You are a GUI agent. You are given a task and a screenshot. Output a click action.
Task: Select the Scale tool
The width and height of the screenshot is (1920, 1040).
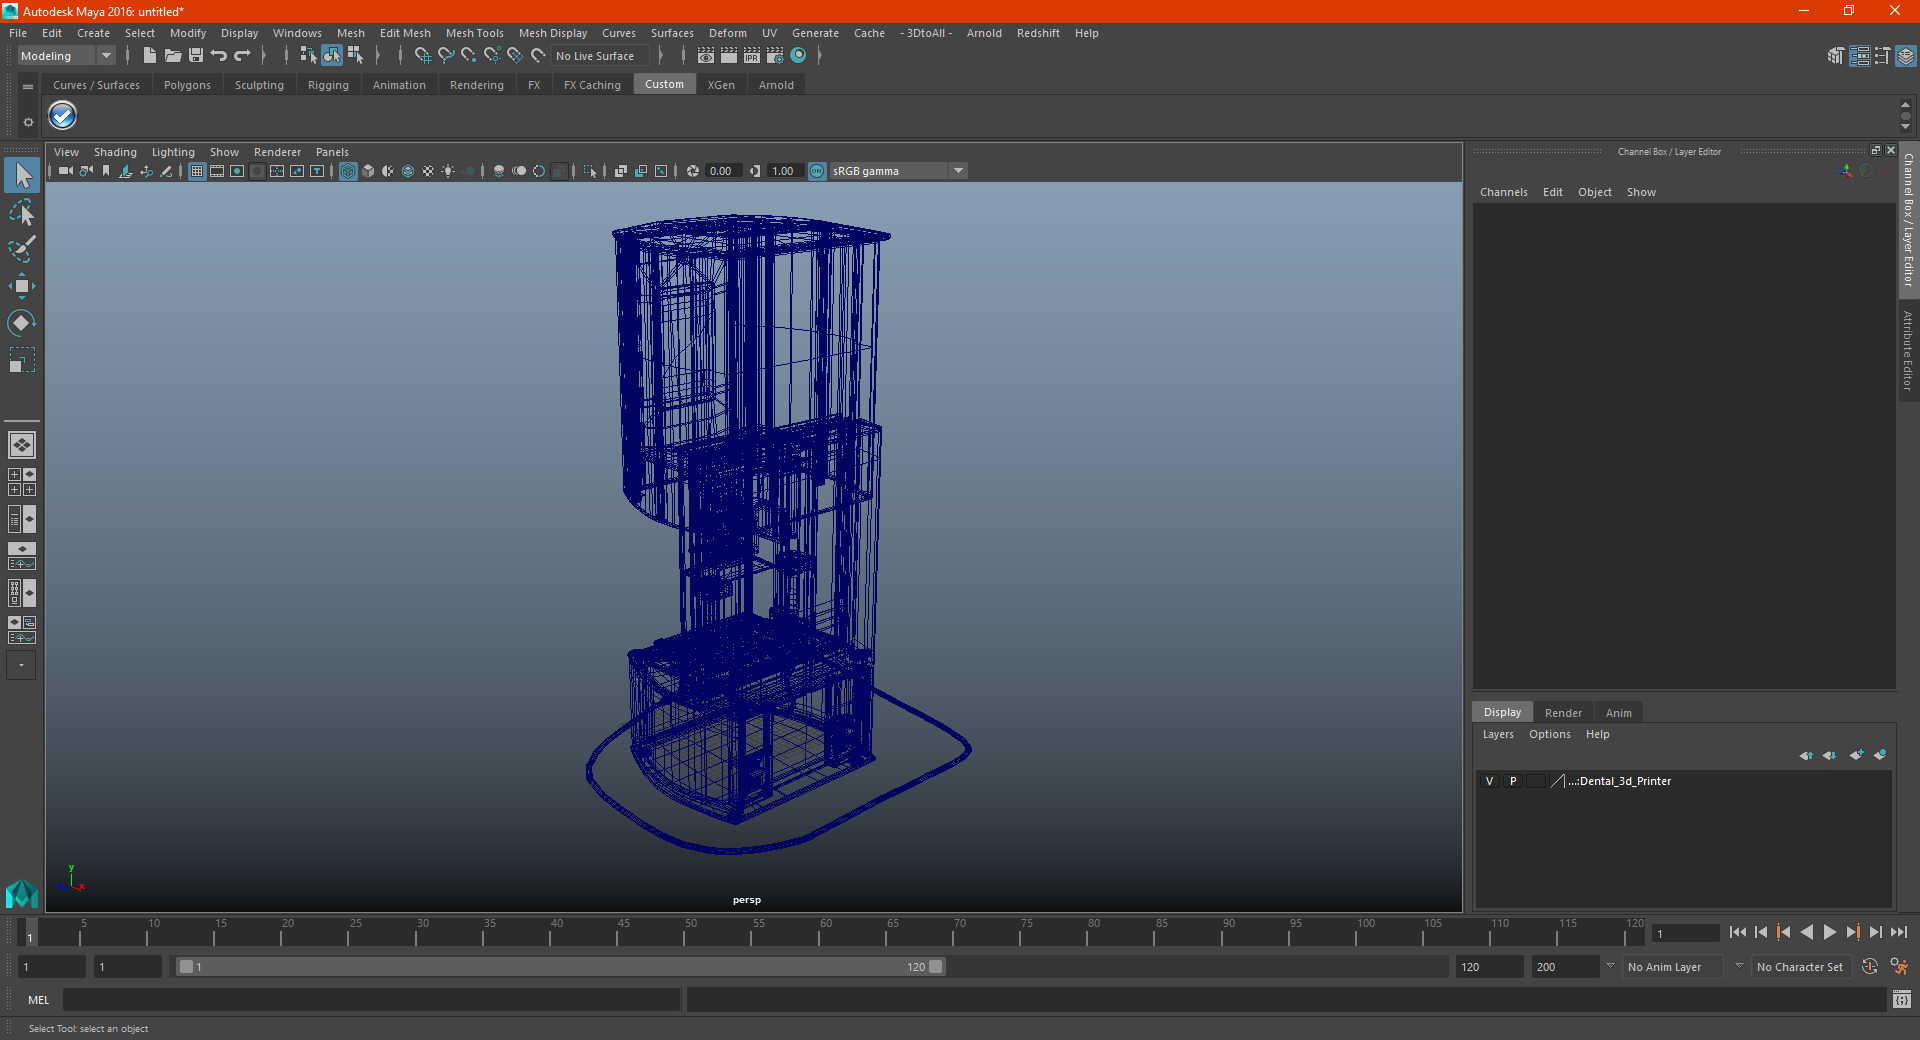22,360
